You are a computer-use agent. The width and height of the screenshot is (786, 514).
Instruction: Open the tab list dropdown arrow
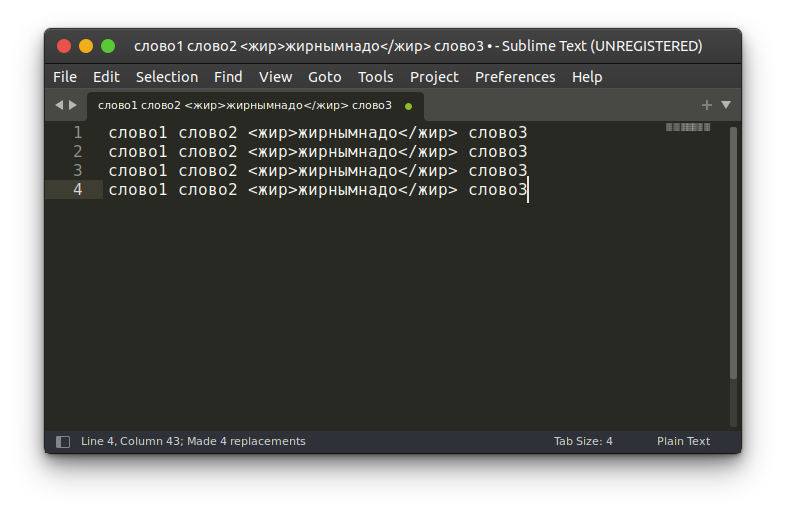[x=726, y=105]
